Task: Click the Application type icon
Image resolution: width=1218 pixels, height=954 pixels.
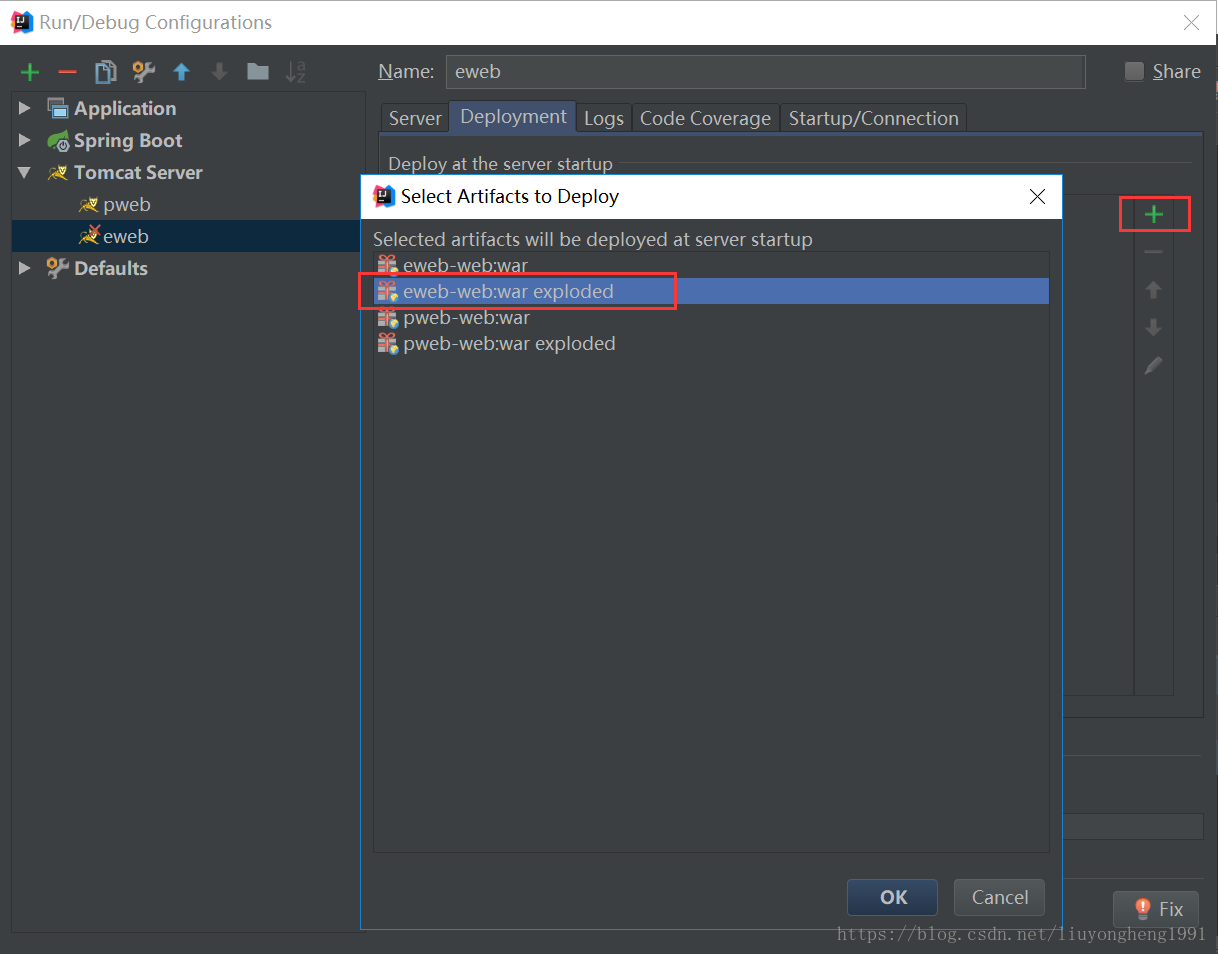Action: pos(57,108)
